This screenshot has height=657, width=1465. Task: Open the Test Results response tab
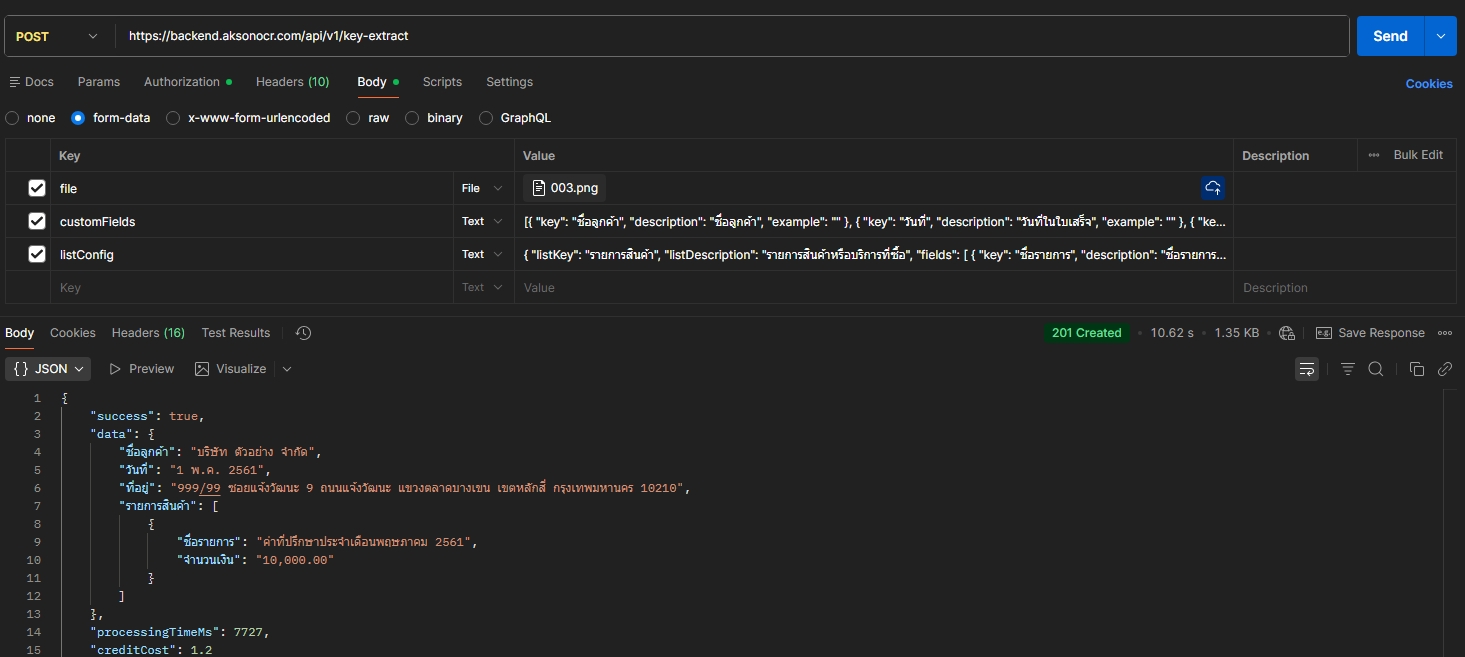(x=235, y=332)
